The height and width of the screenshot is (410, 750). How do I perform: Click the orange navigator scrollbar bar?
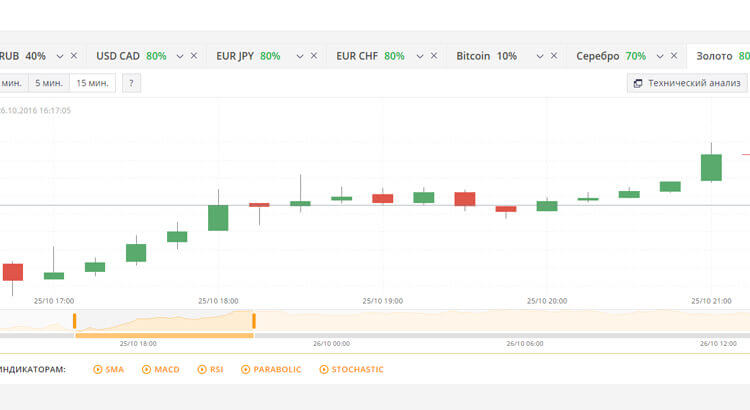(165, 336)
